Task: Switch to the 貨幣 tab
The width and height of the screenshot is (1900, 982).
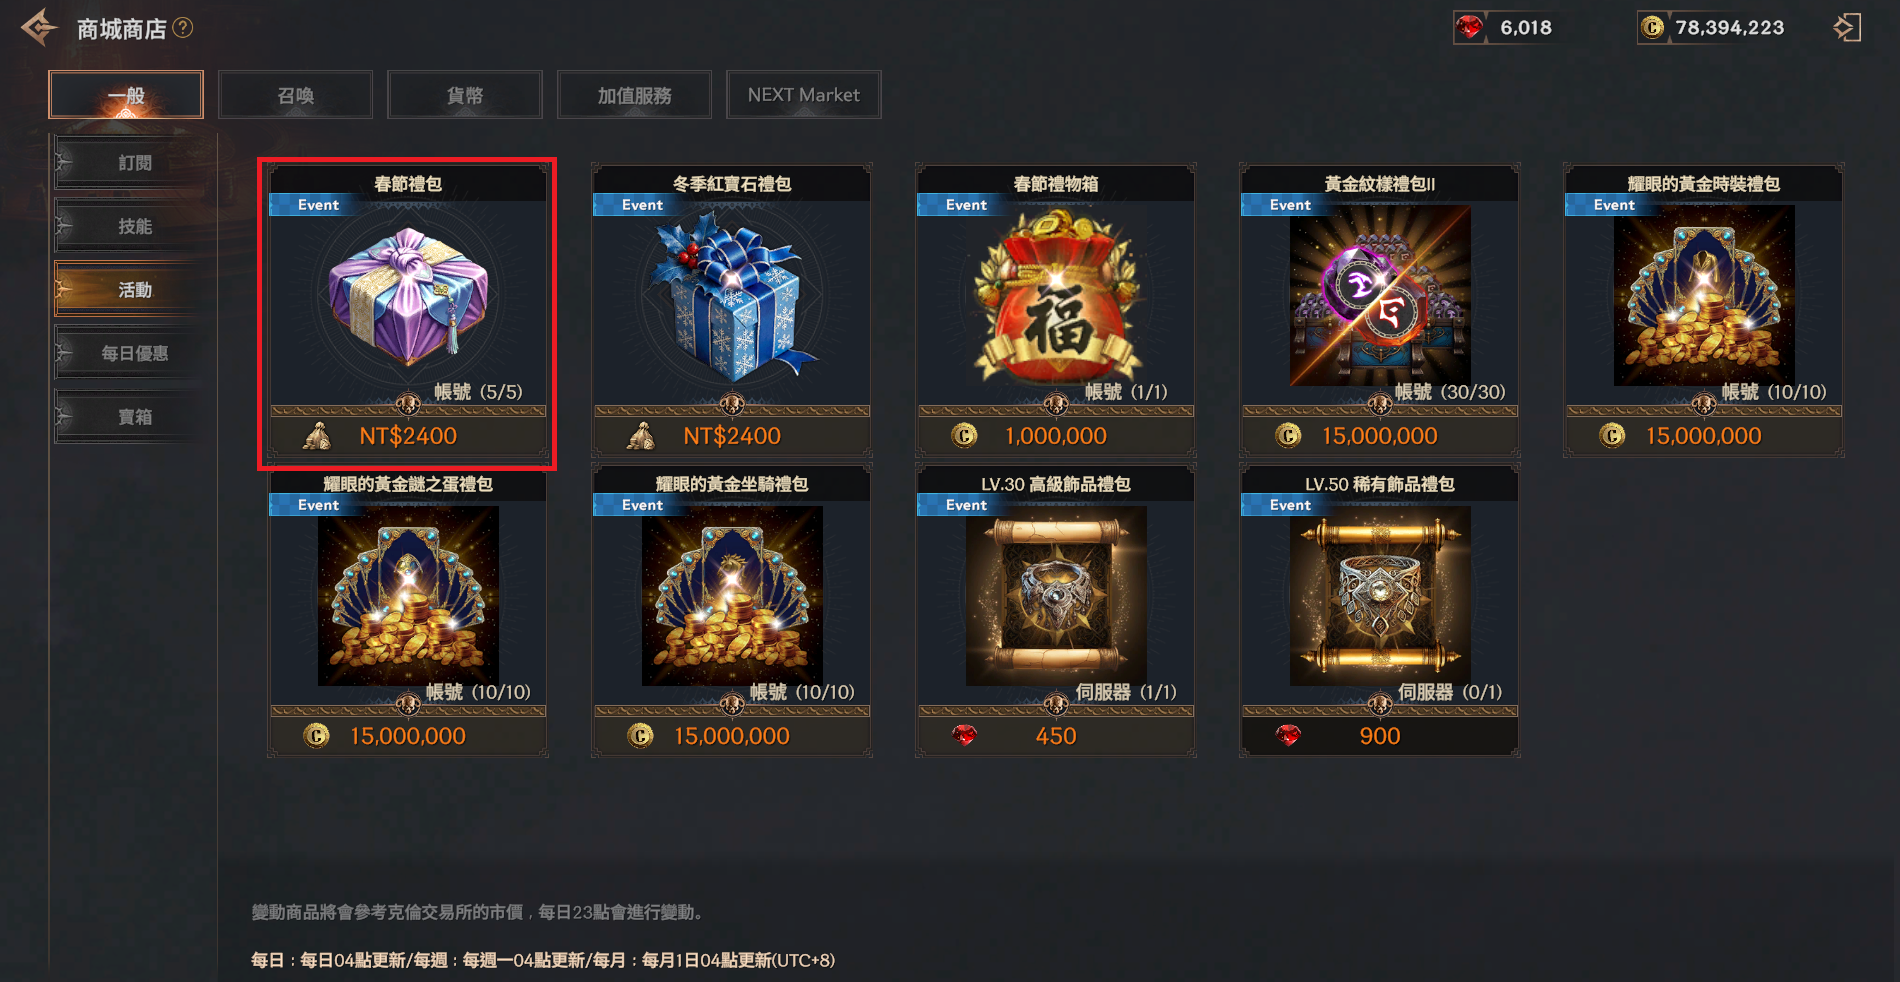Action: 465,95
